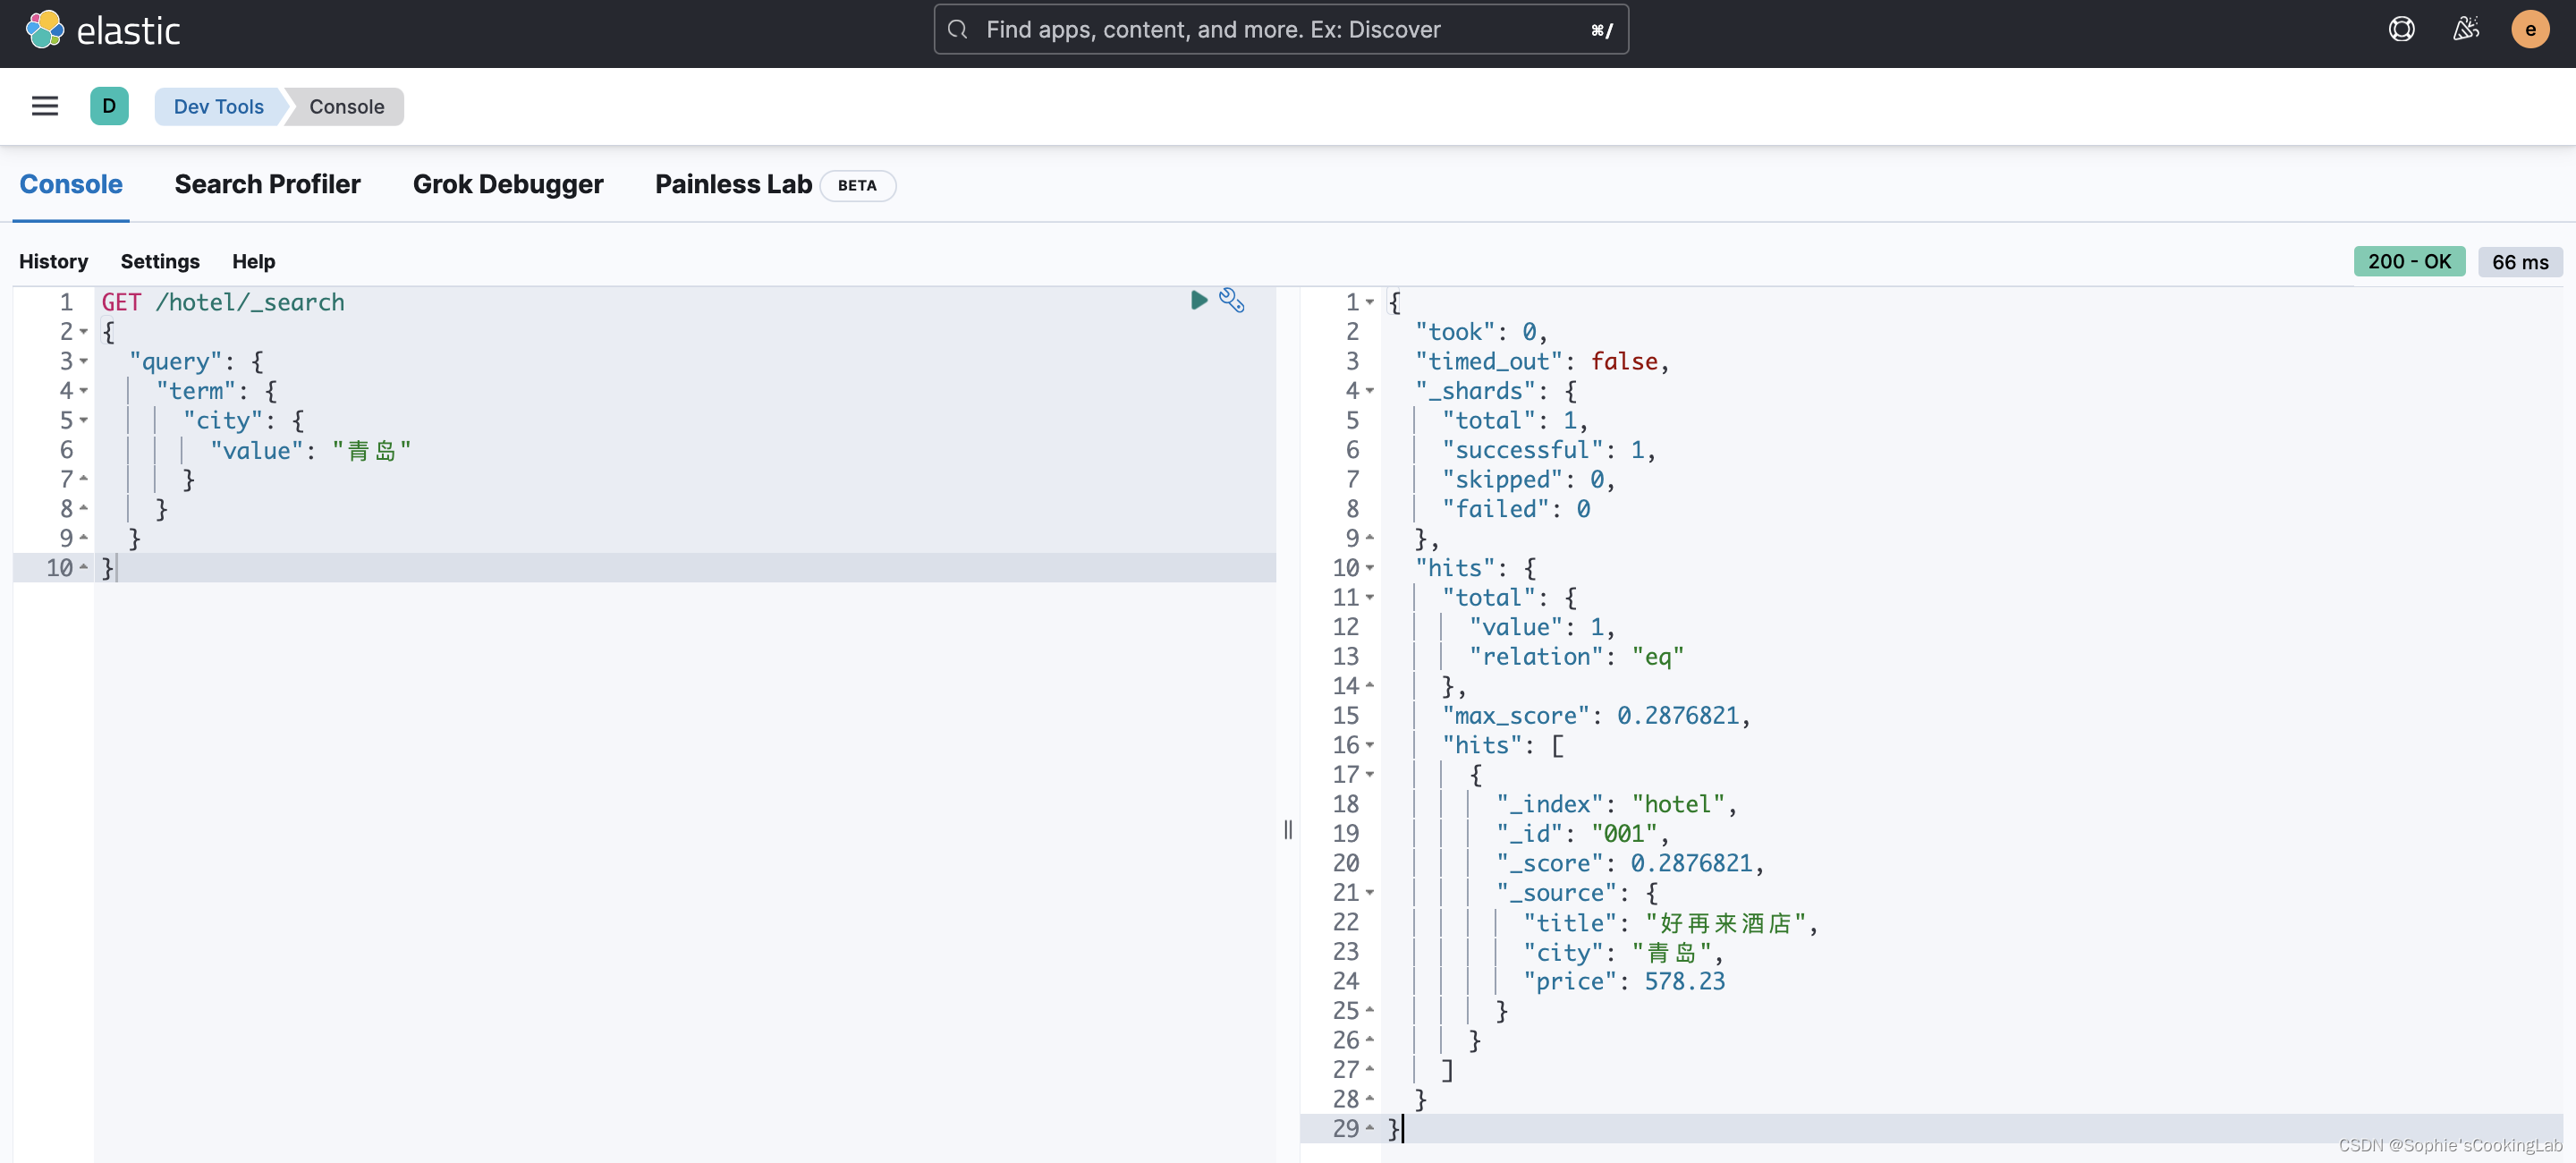The image size is (2576, 1163).
Task: Click the "price": 578.23 line
Action: 1624,981
